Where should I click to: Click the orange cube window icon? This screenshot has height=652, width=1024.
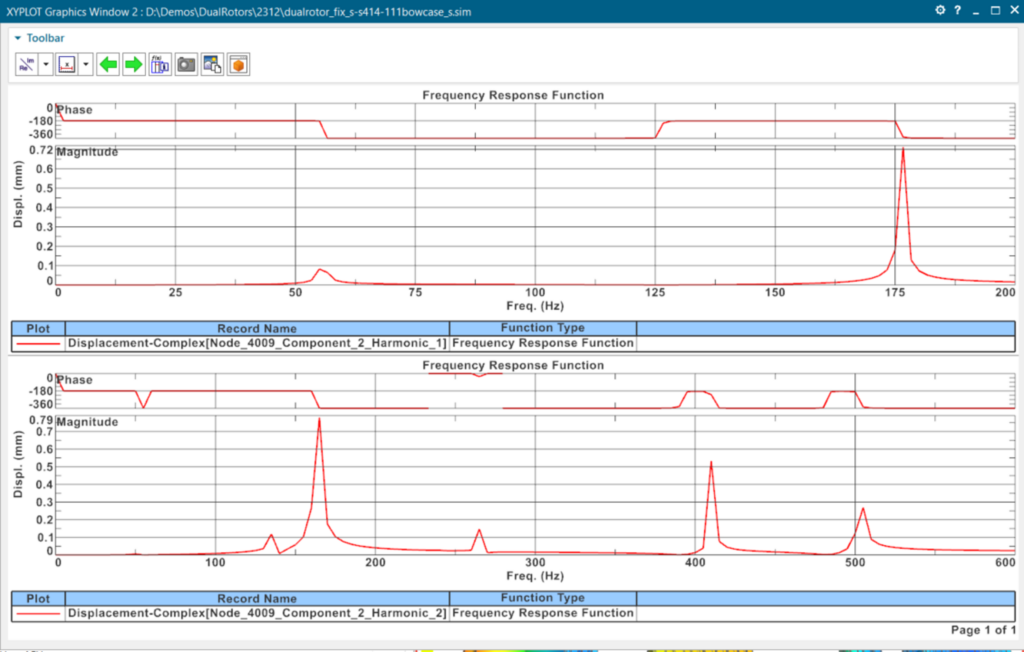238,65
